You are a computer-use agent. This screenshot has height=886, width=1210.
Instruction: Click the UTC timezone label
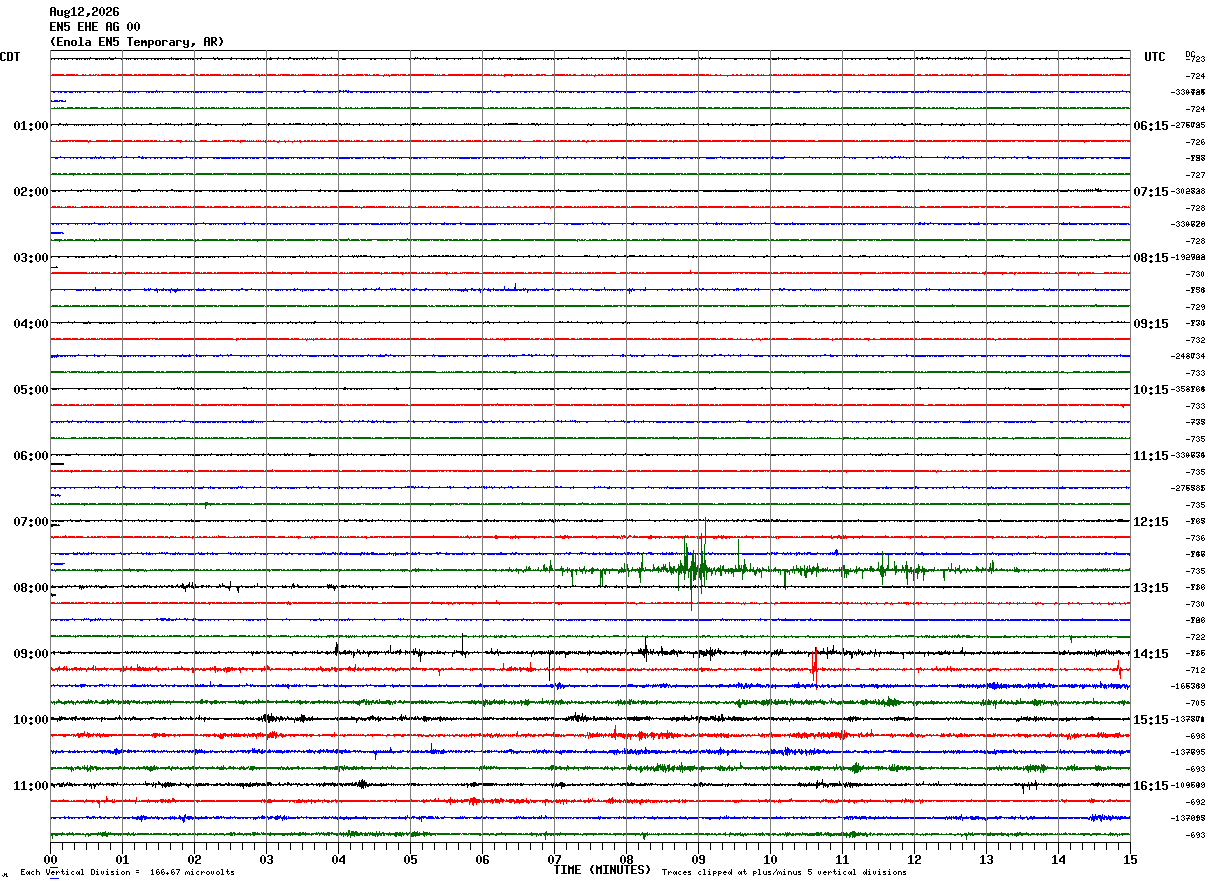[1155, 57]
